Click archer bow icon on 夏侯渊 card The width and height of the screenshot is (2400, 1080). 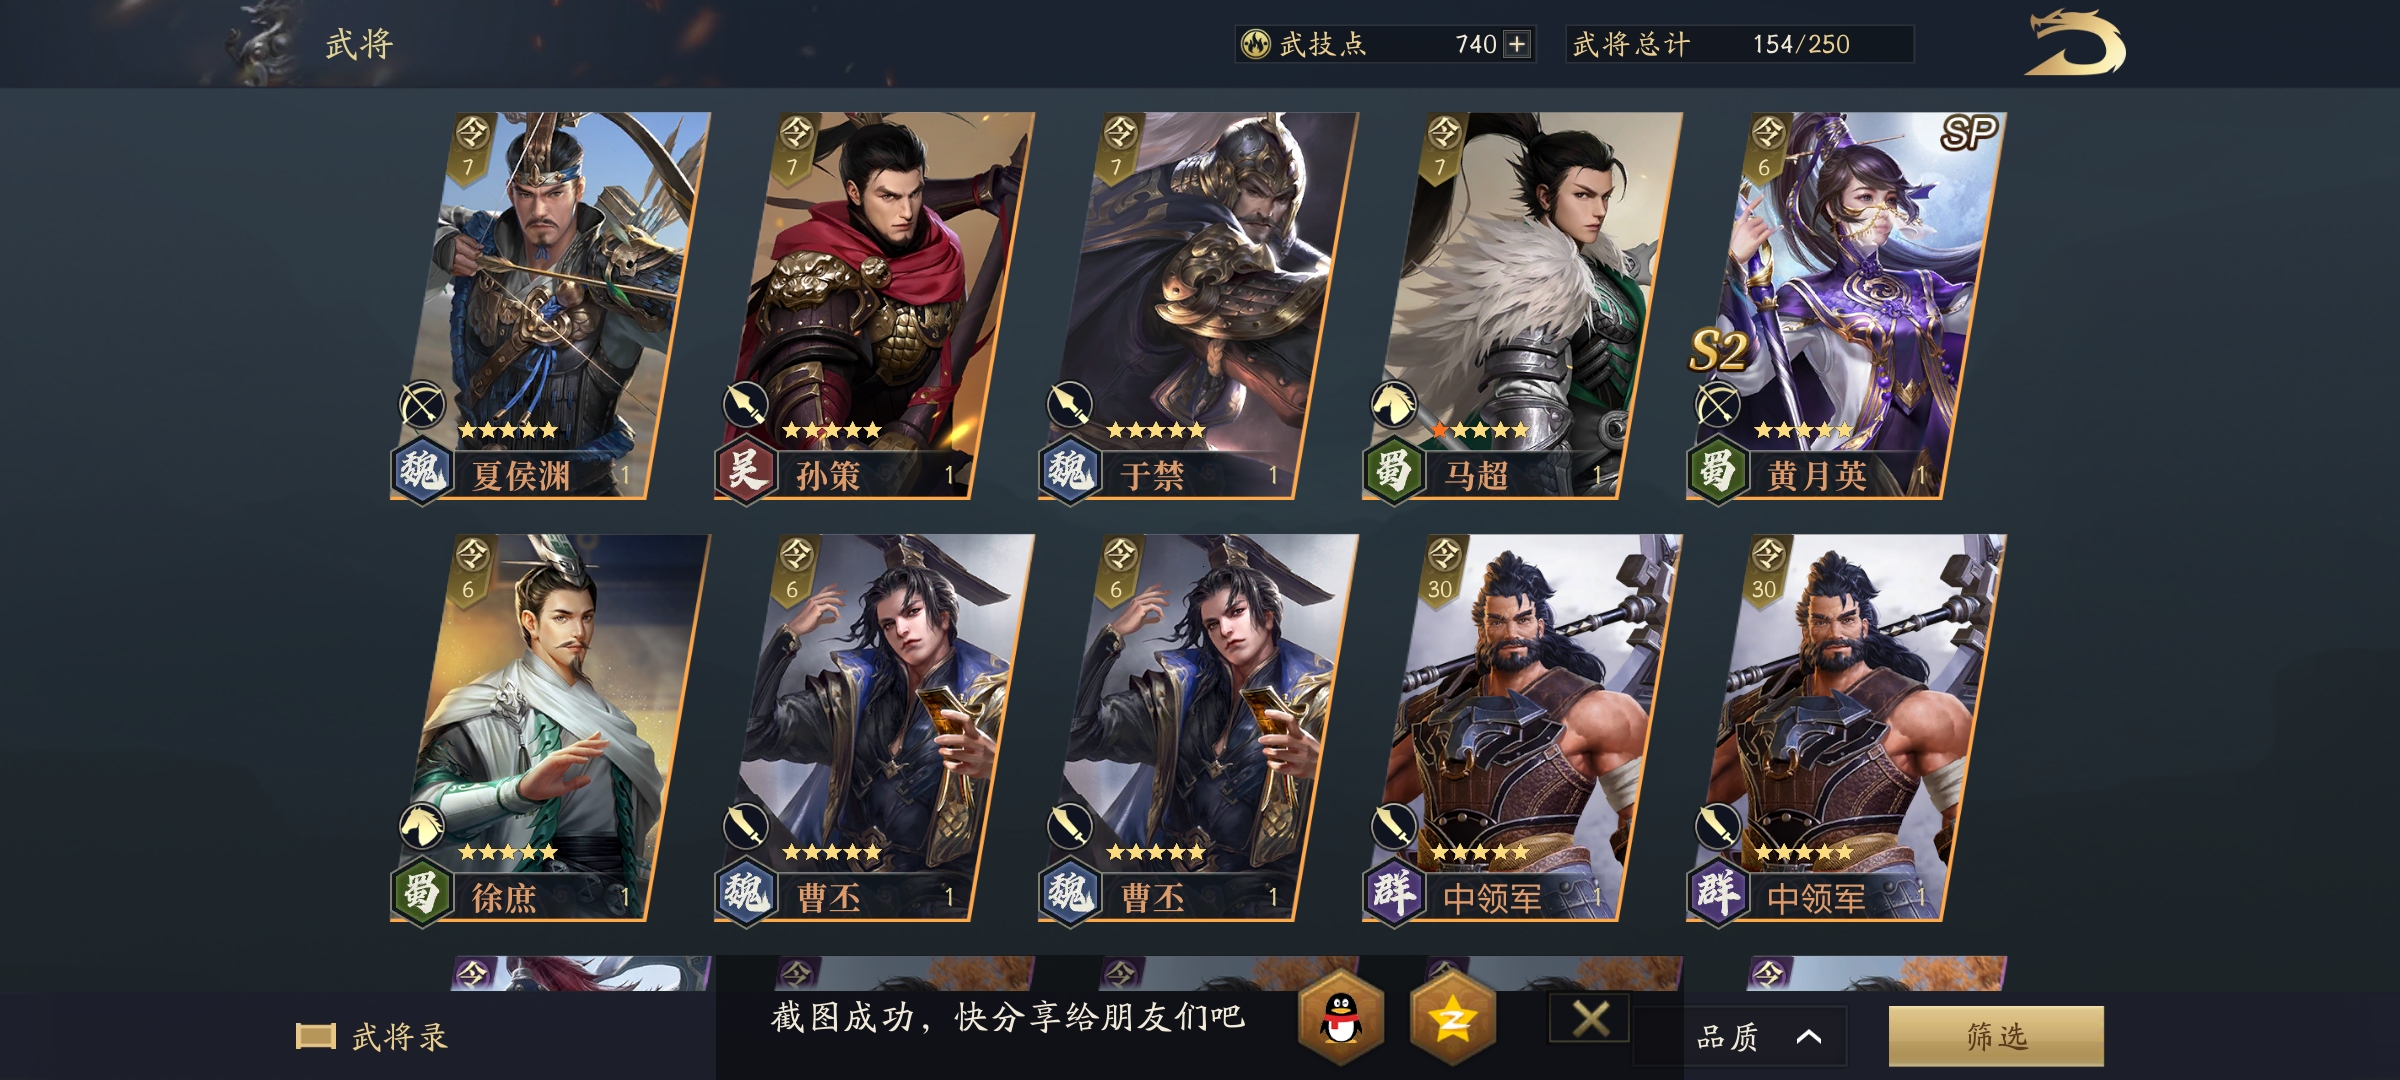pos(422,405)
